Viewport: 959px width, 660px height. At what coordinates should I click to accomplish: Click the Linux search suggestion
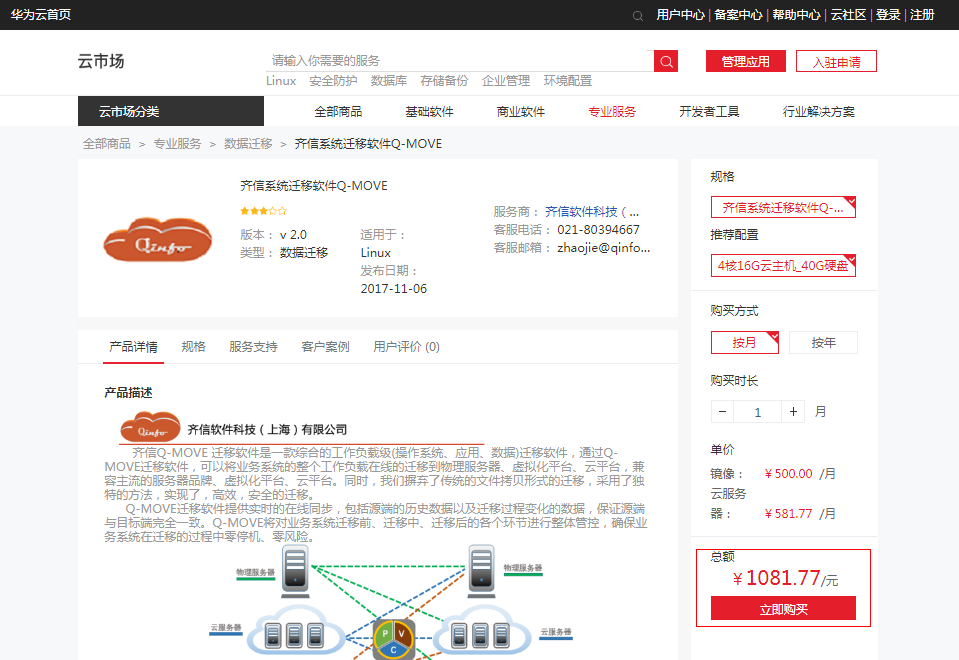click(x=281, y=81)
